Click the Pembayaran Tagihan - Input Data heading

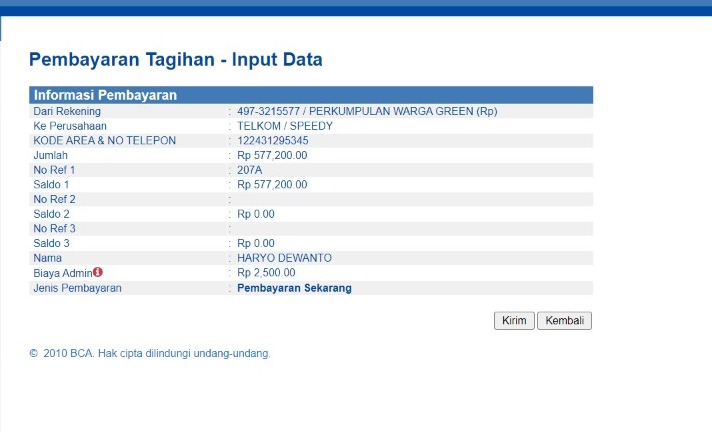[x=175, y=60]
